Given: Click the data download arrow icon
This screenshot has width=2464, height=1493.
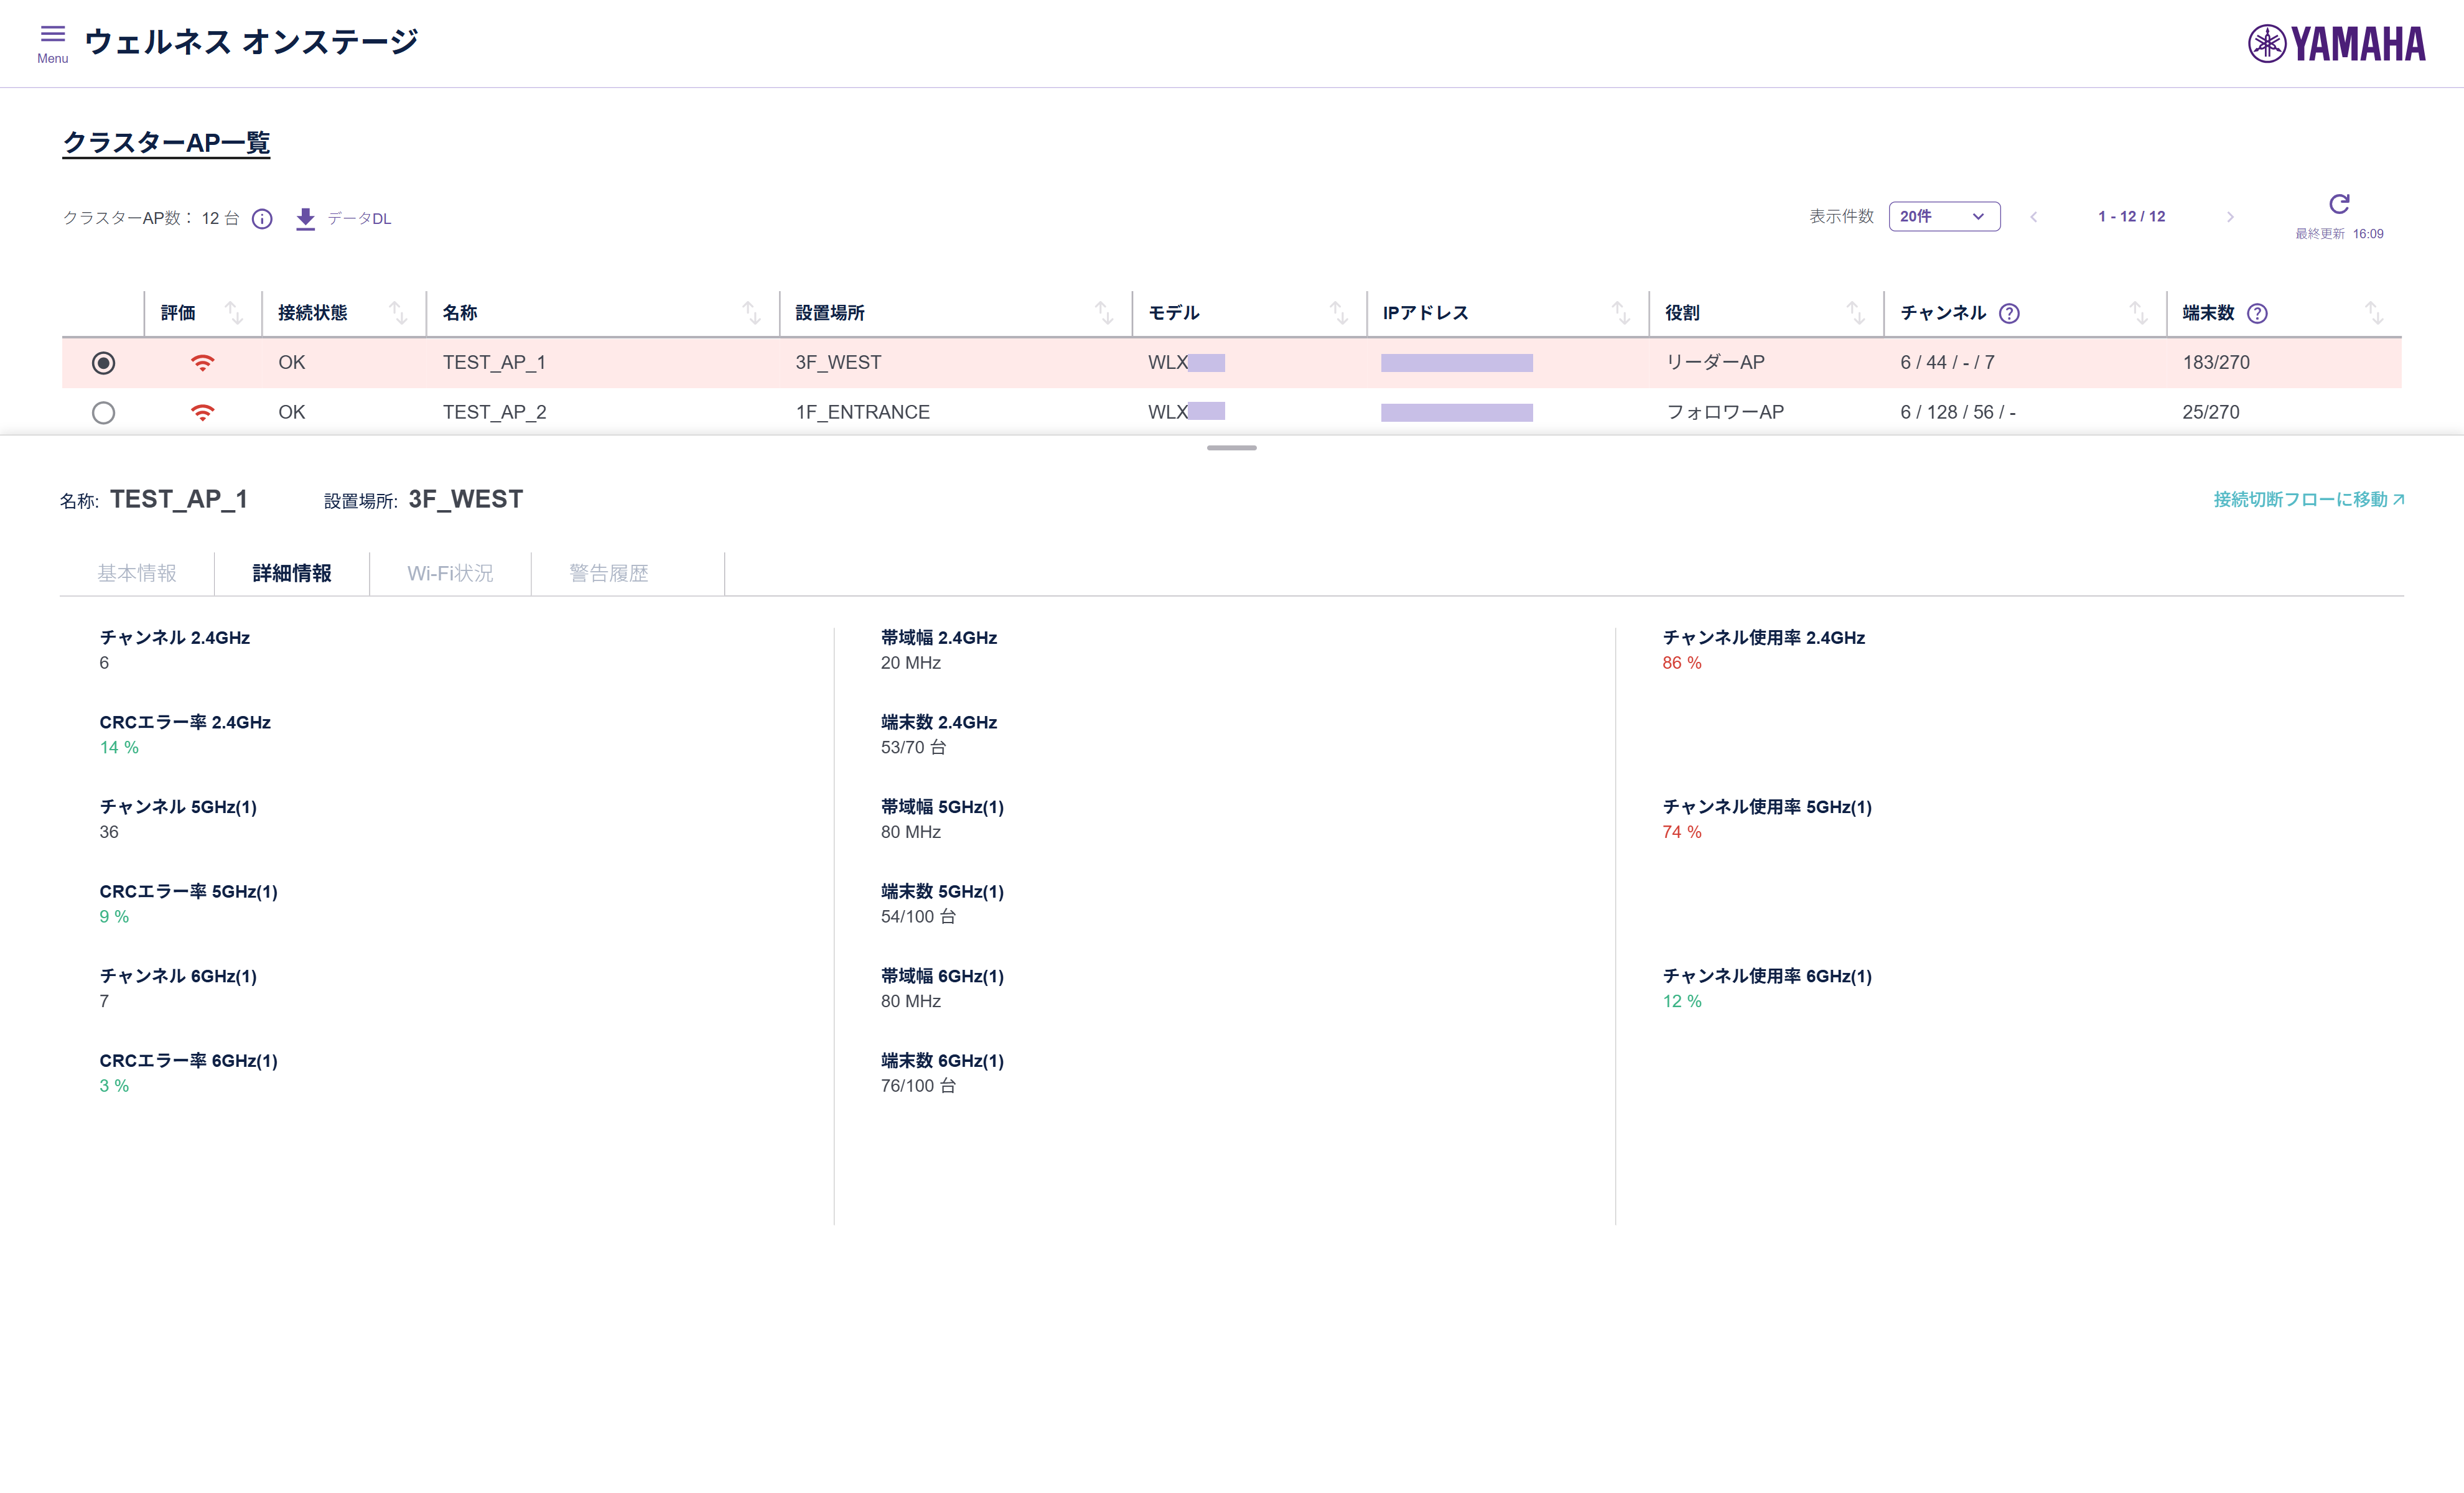Looking at the screenshot, I should point(306,218).
